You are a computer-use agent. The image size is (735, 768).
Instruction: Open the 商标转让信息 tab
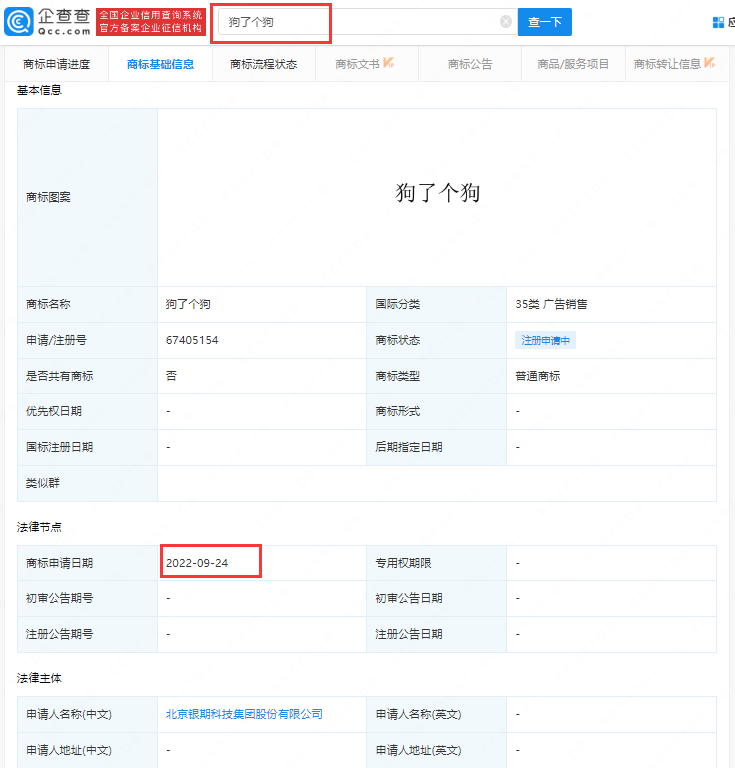coord(667,64)
